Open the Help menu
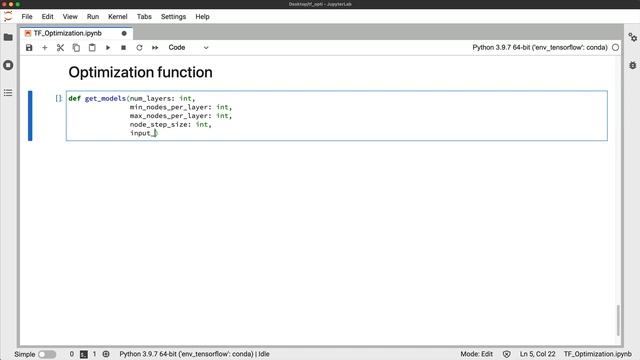Screen dimensions: 640x360 (x=202, y=17)
